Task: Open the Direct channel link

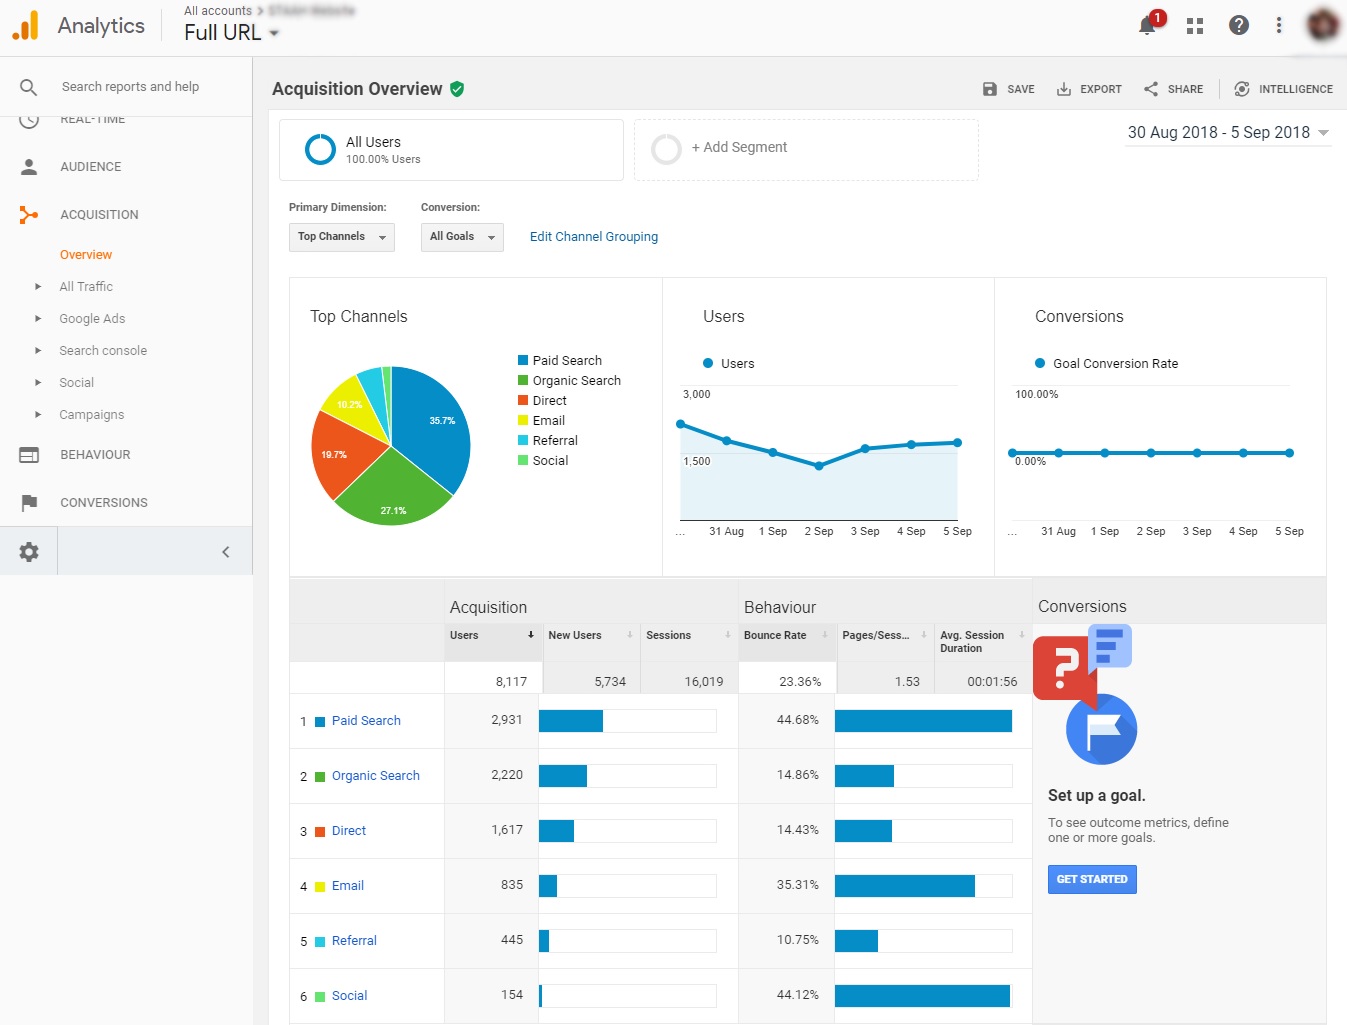Action: click(x=349, y=831)
